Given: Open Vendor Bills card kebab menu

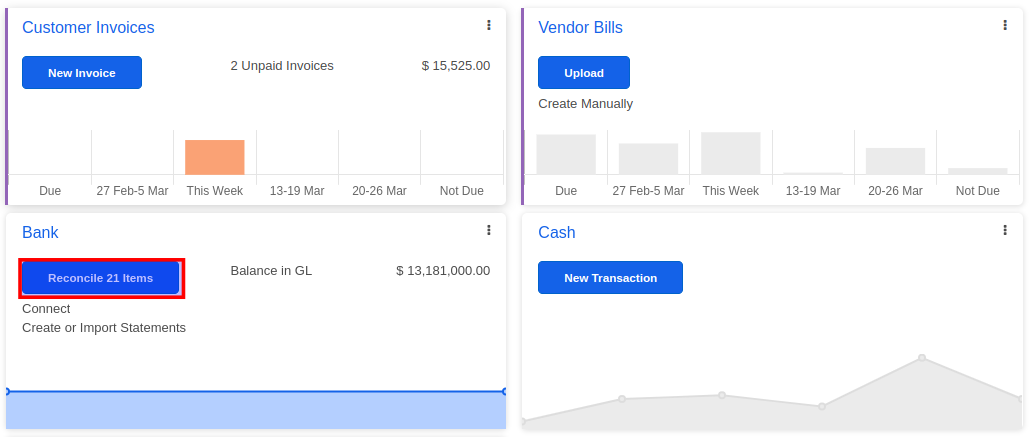Looking at the screenshot, I should coord(1005,25).
